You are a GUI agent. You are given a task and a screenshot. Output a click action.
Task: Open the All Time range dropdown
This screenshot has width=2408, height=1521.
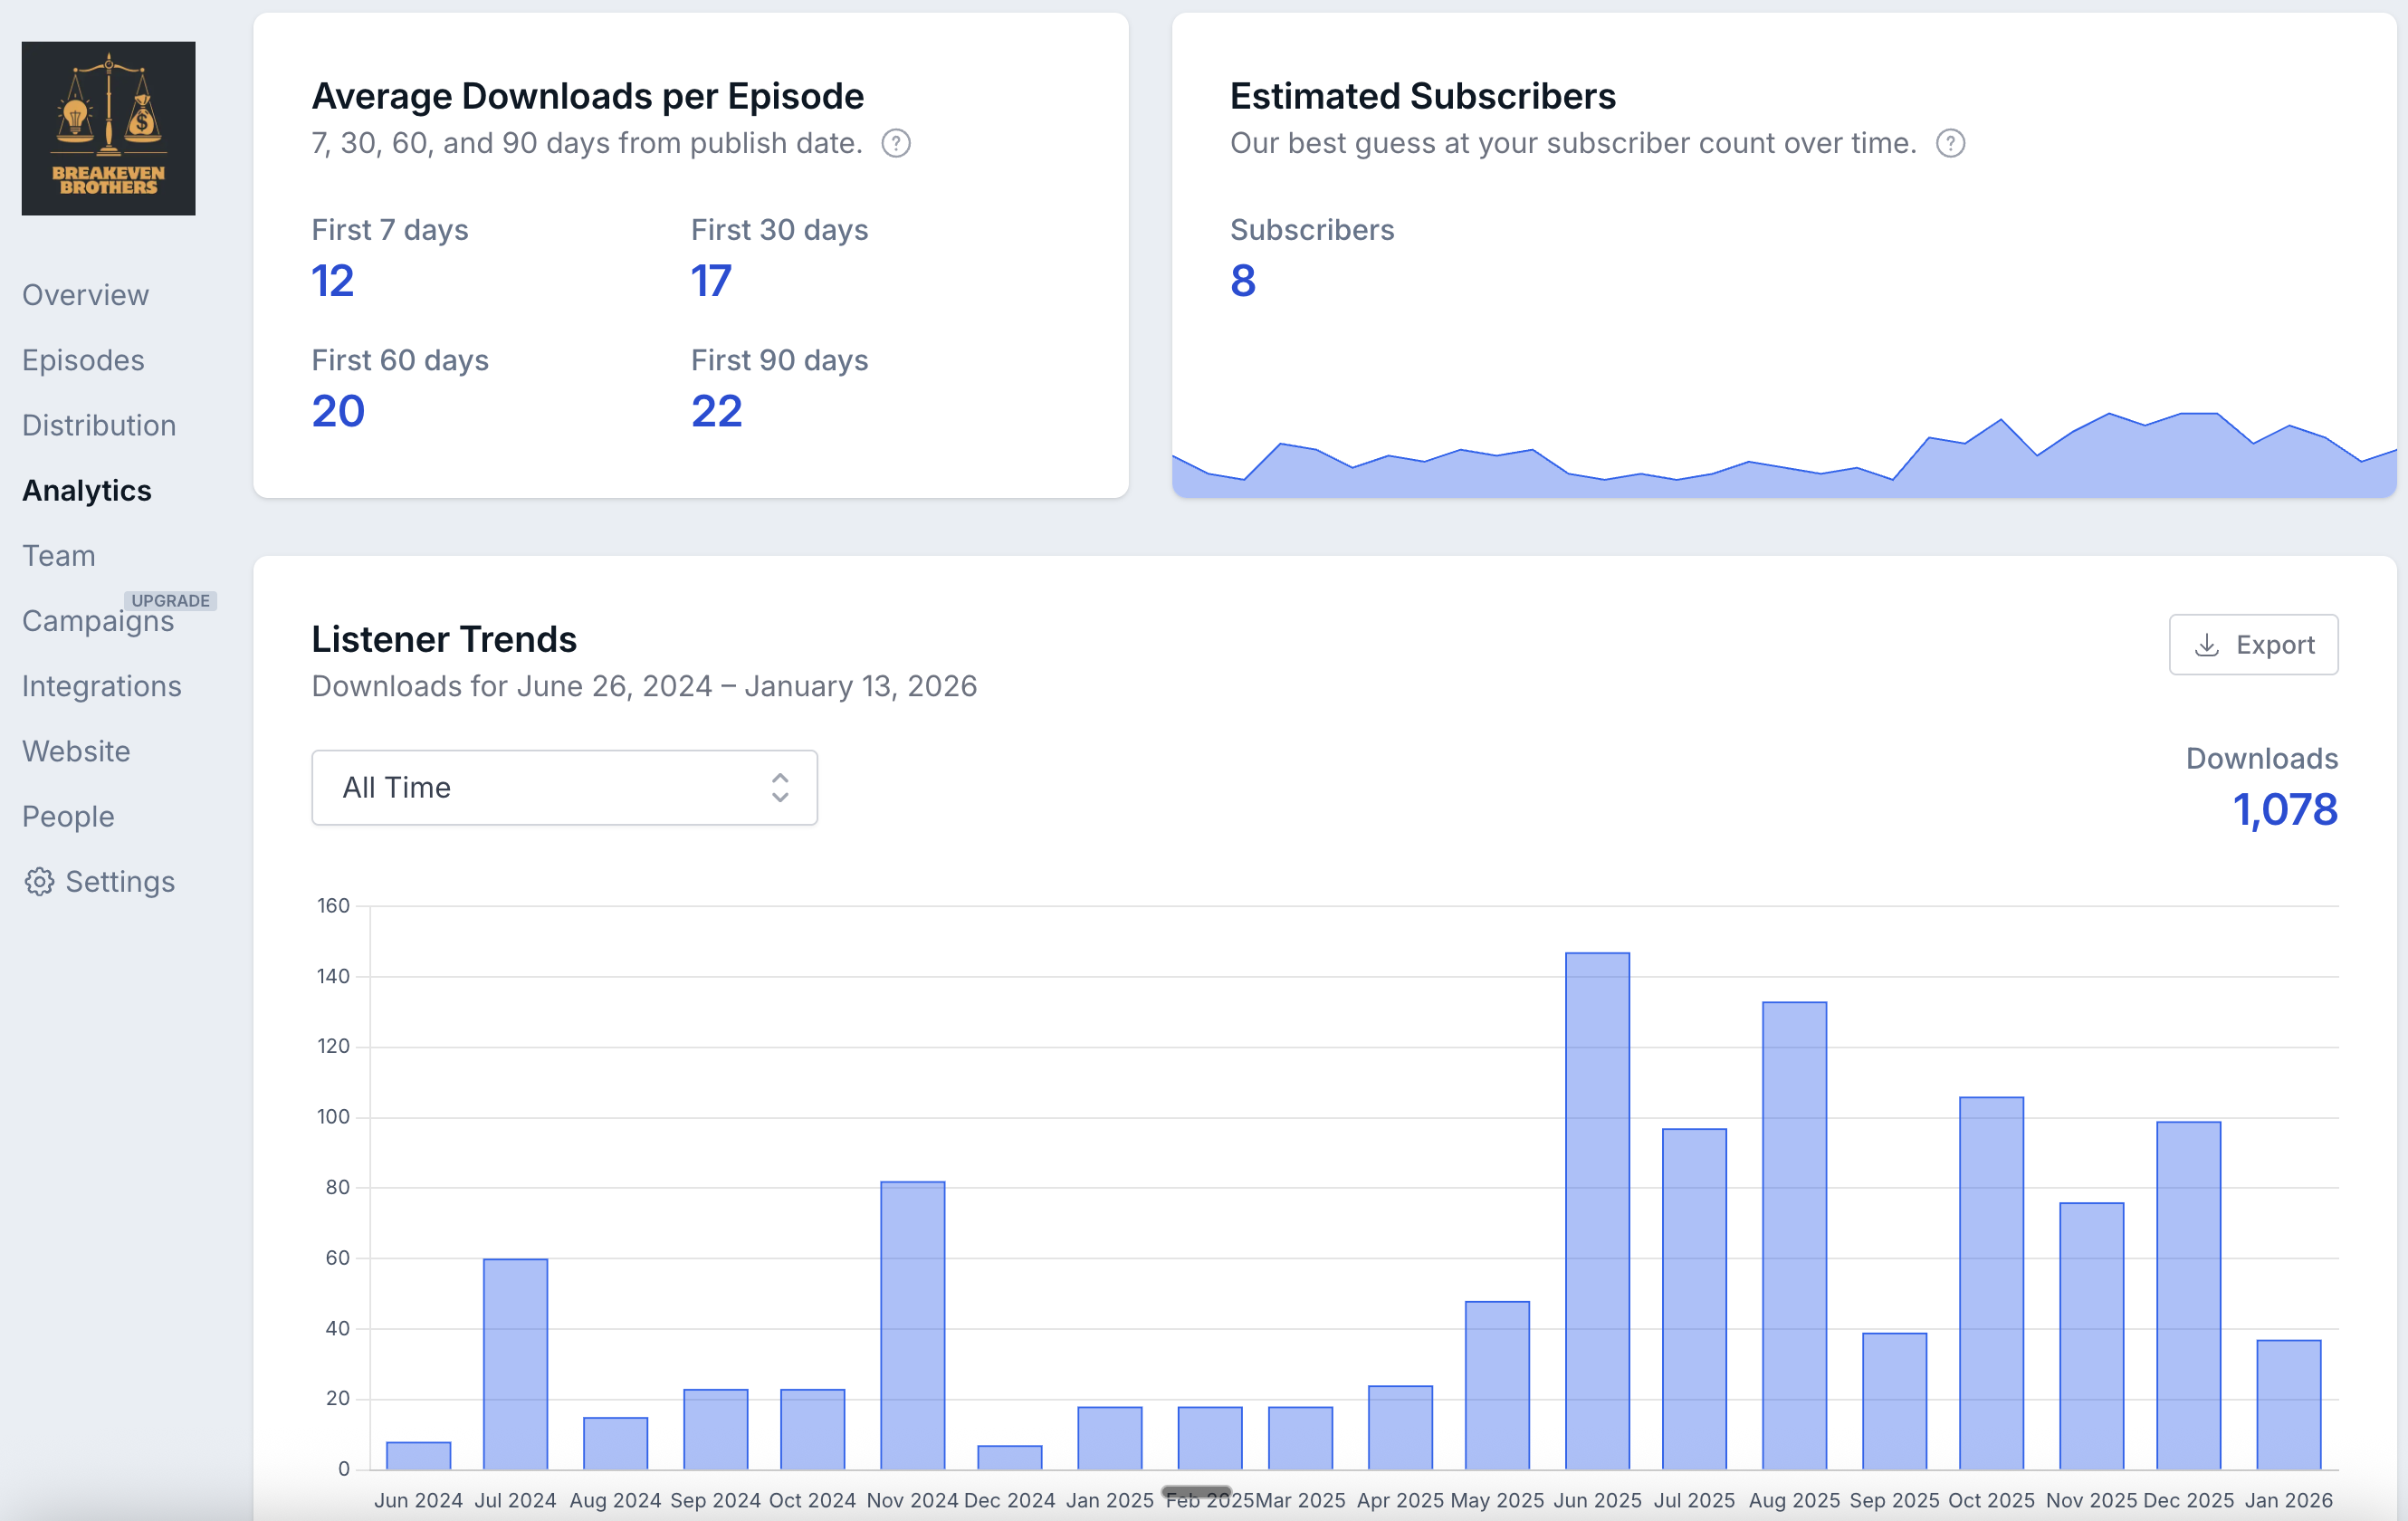coord(564,788)
